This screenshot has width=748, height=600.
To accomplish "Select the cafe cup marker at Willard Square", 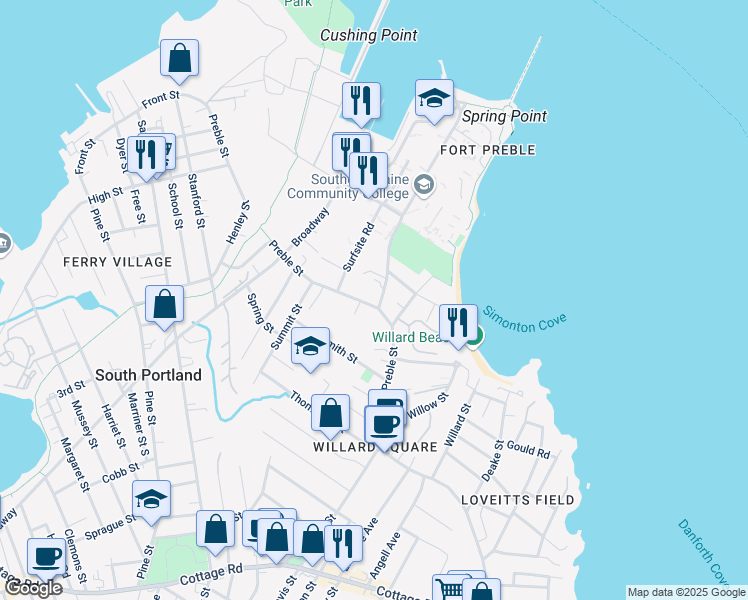I will (384, 426).
